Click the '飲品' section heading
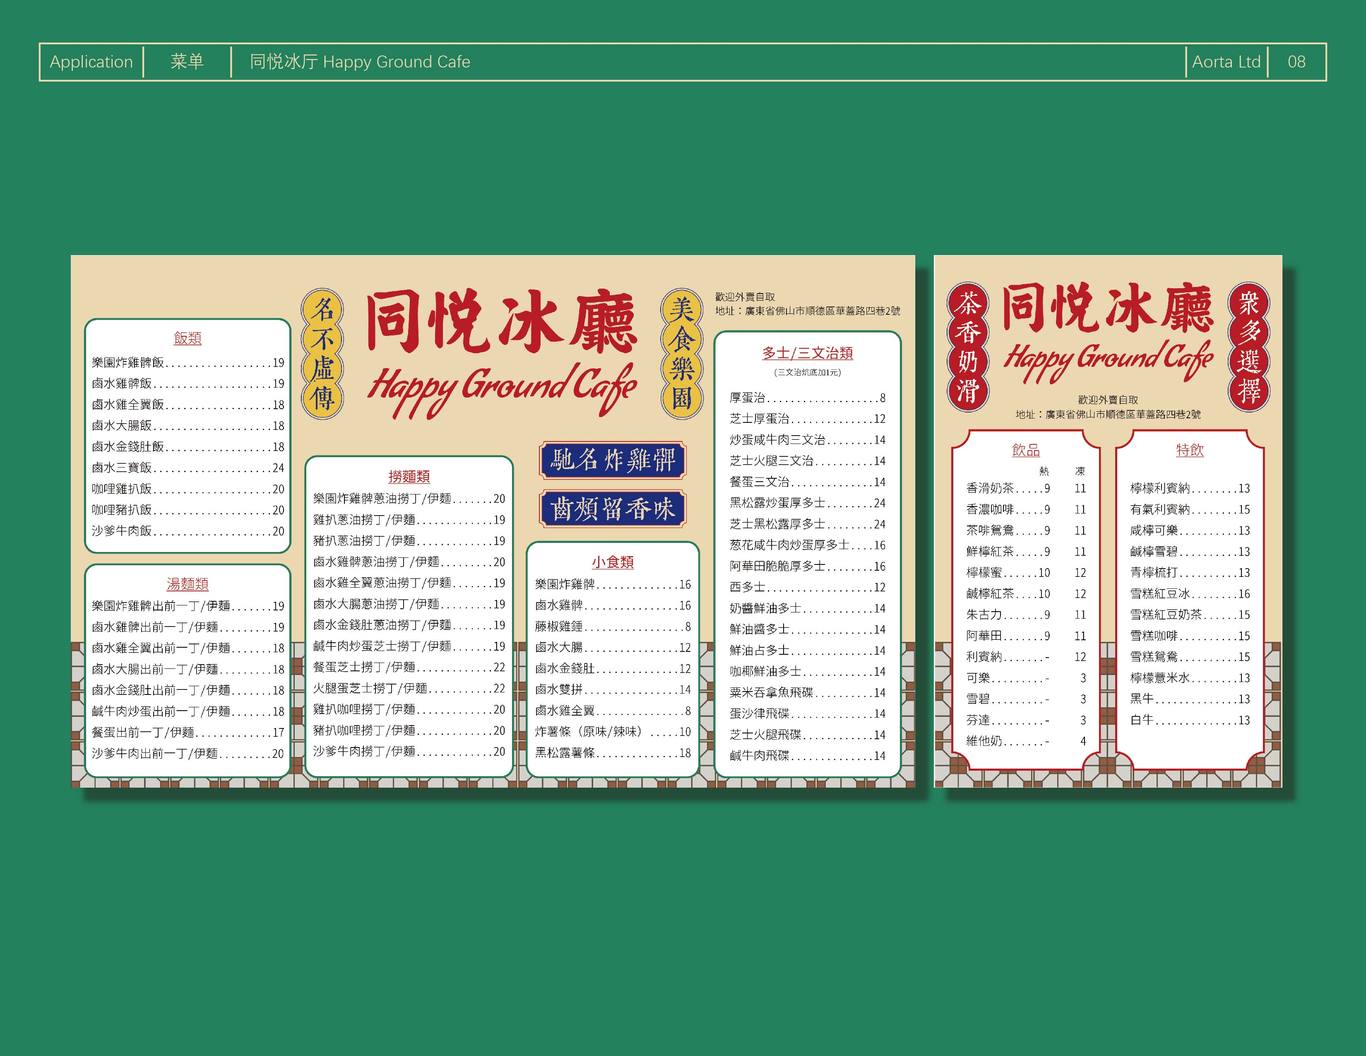This screenshot has width=1366, height=1056. click(1026, 450)
